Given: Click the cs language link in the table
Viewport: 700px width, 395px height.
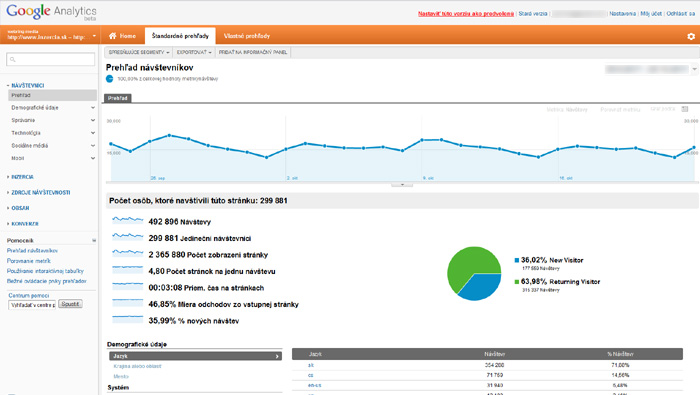Looking at the screenshot, I should coord(311,375).
